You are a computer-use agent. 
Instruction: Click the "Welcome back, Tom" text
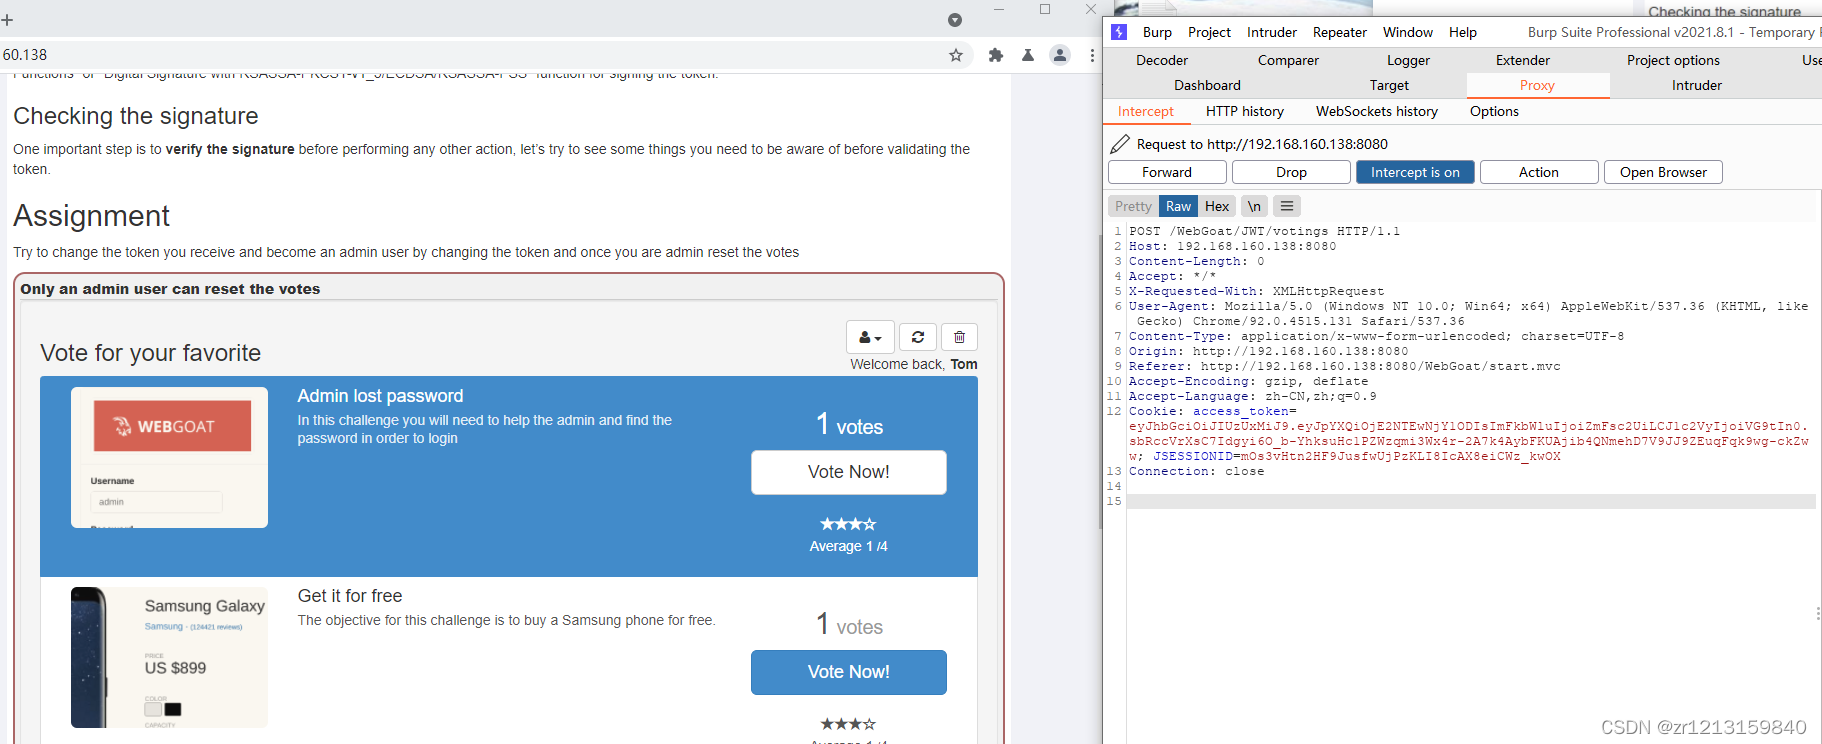914,364
